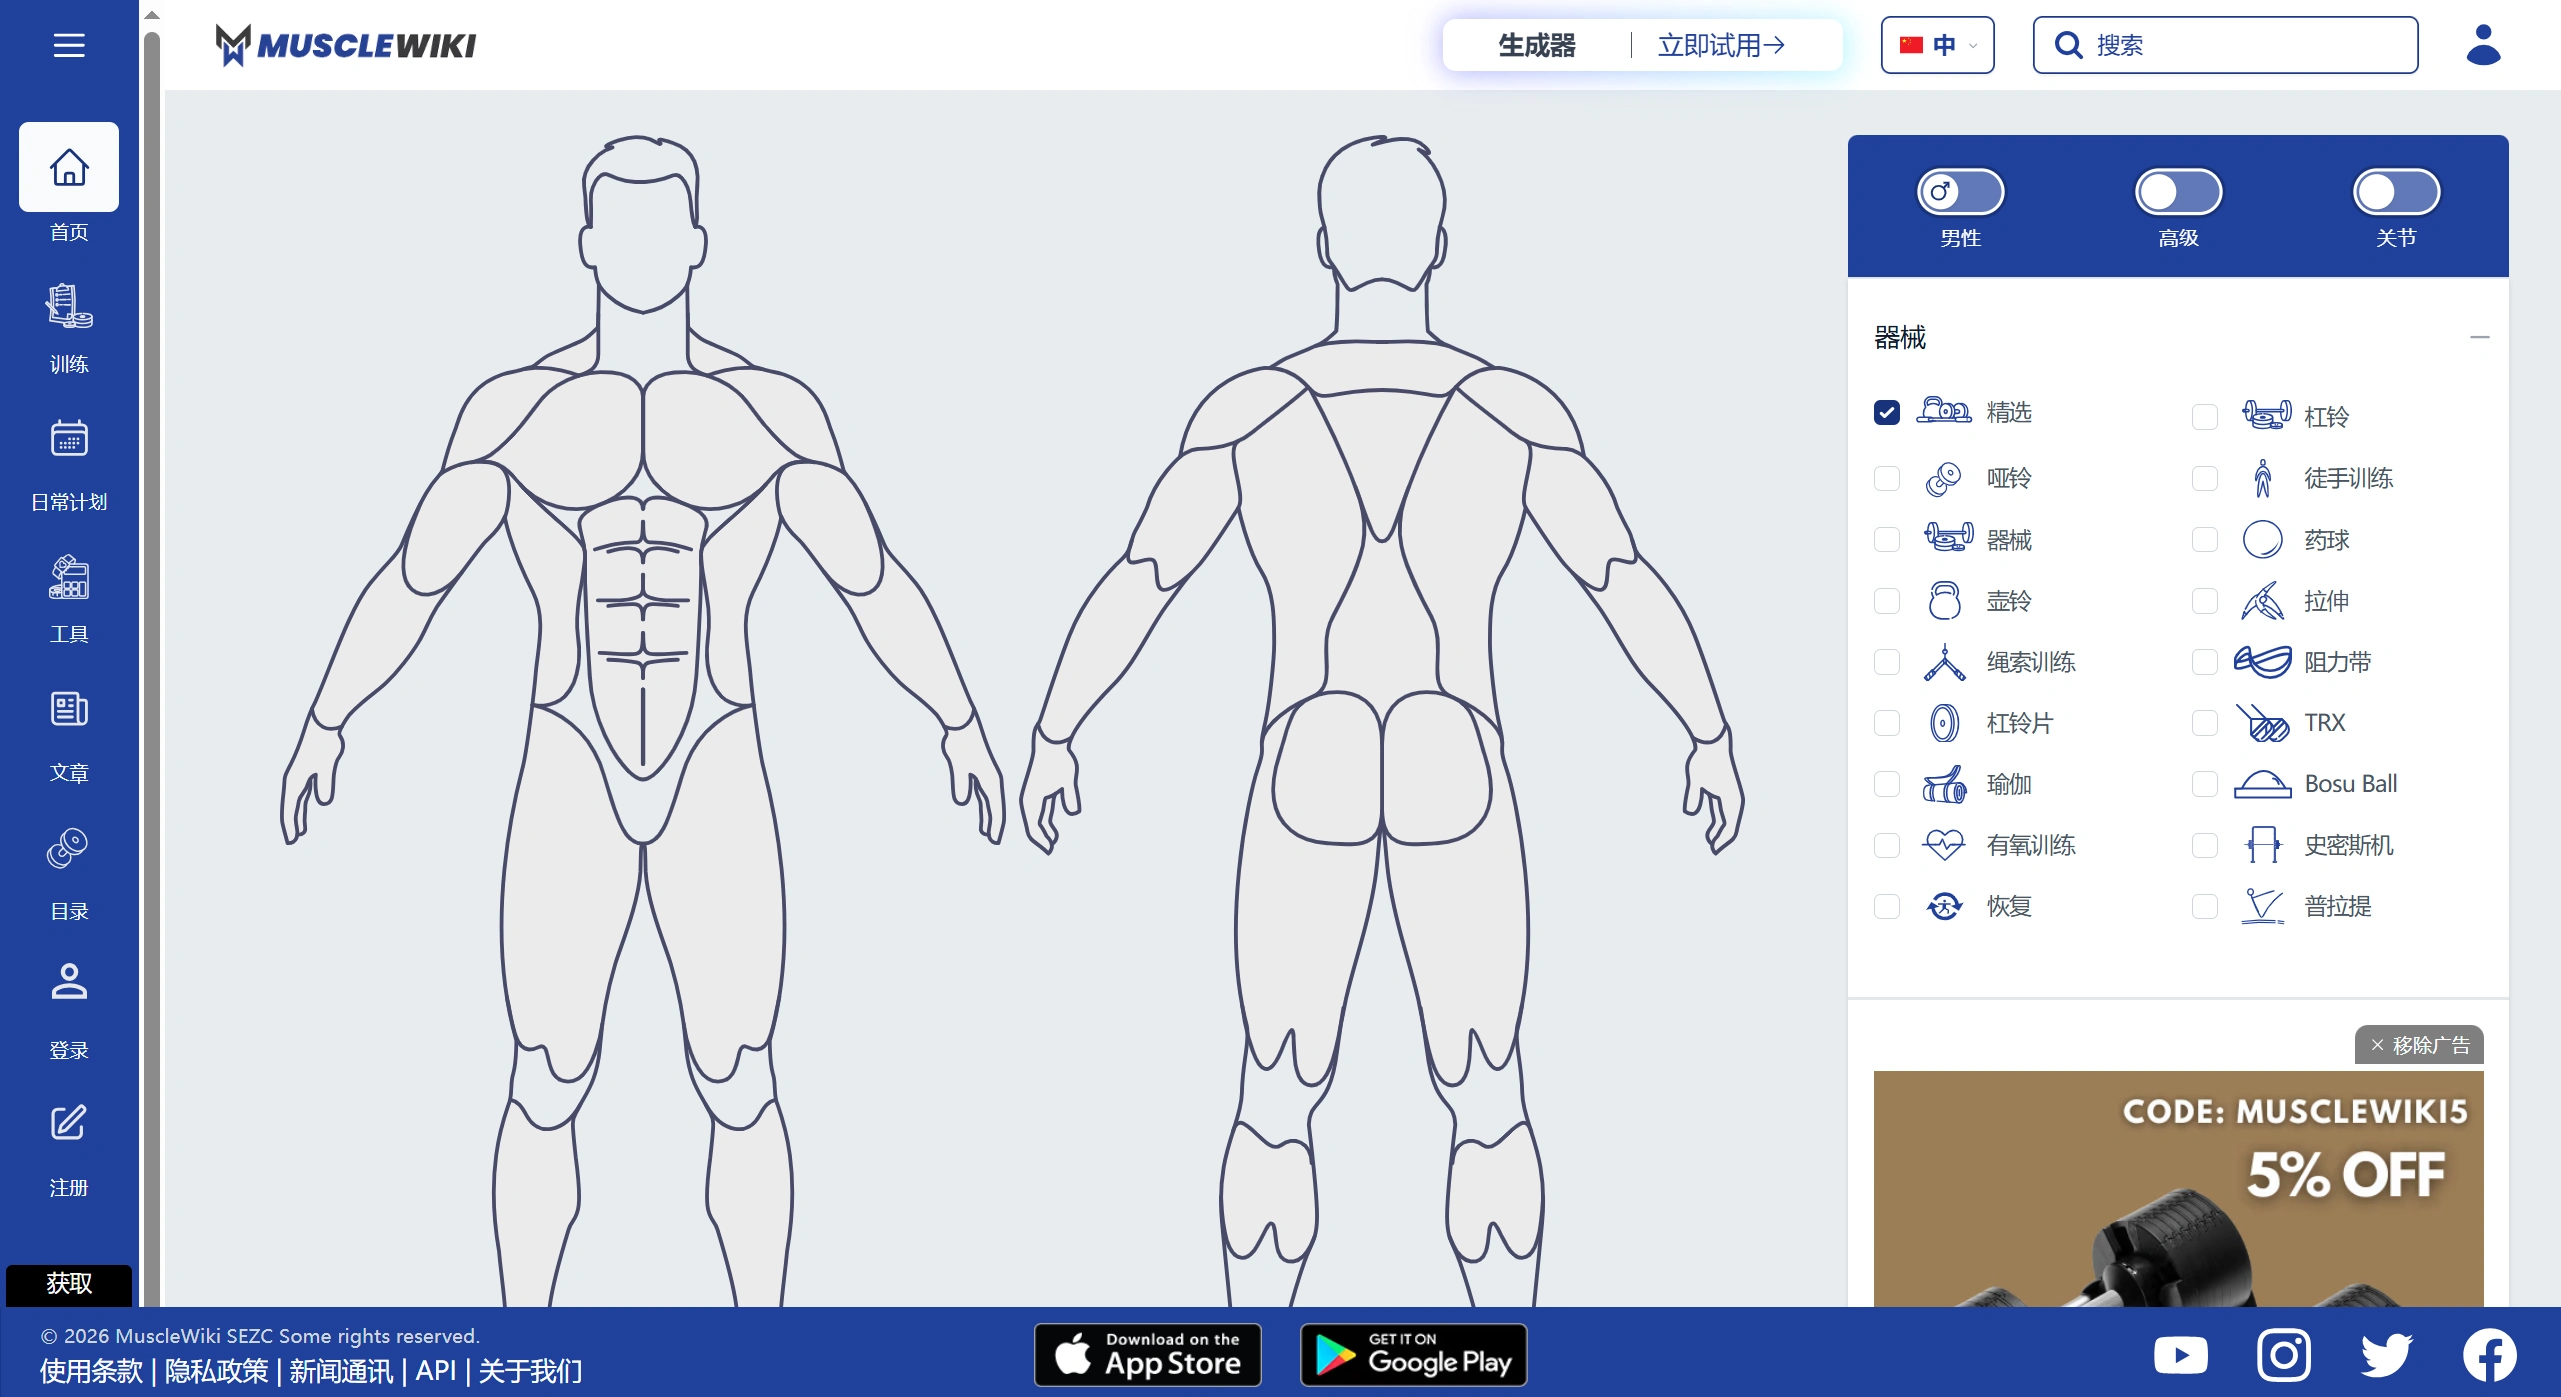Switch to the 生成器 tab
This screenshot has height=1397, width=2561.
click(x=1537, y=44)
